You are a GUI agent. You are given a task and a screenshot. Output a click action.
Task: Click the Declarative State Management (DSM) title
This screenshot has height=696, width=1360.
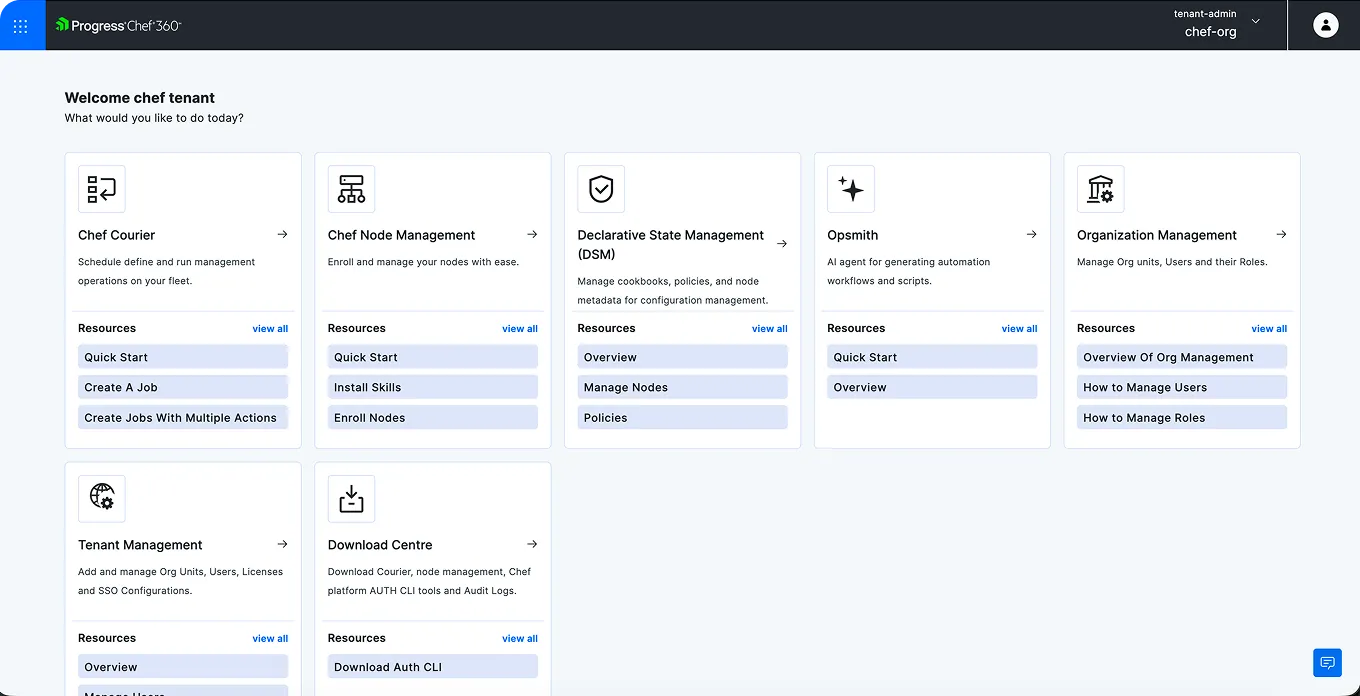pyautogui.click(x=671, y=244)
